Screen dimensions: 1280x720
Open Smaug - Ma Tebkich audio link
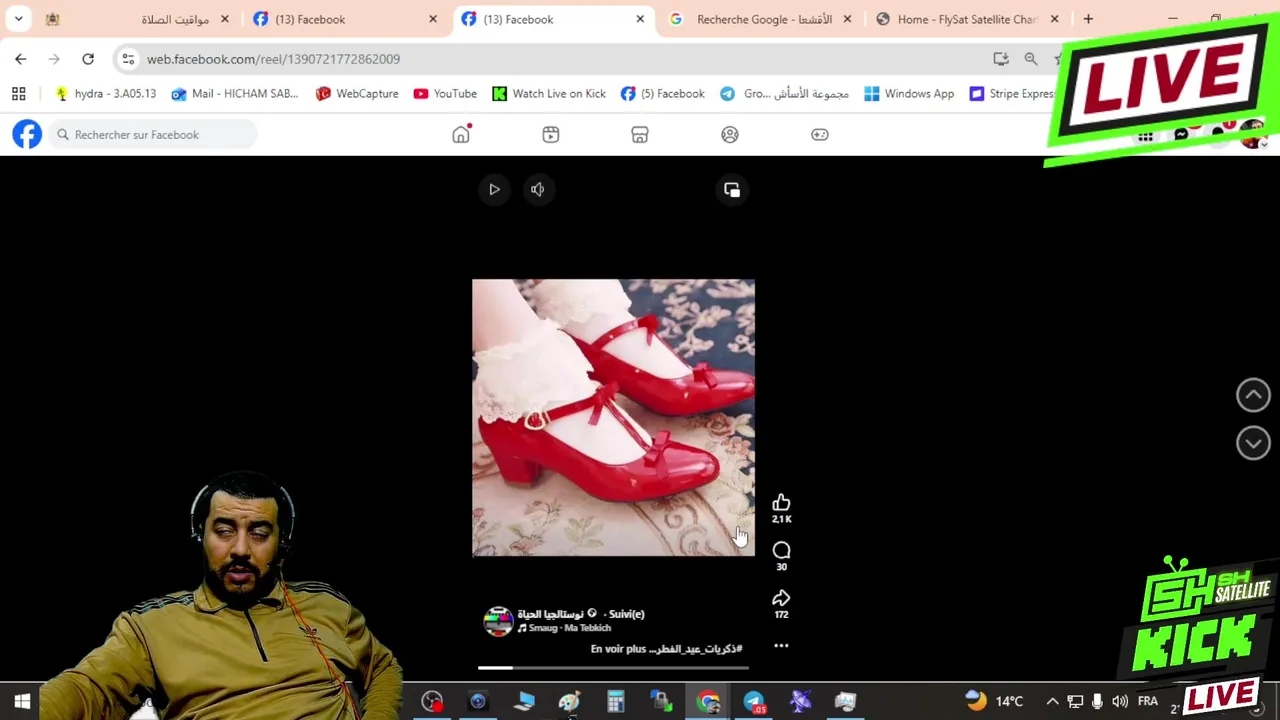coord(569,628)
